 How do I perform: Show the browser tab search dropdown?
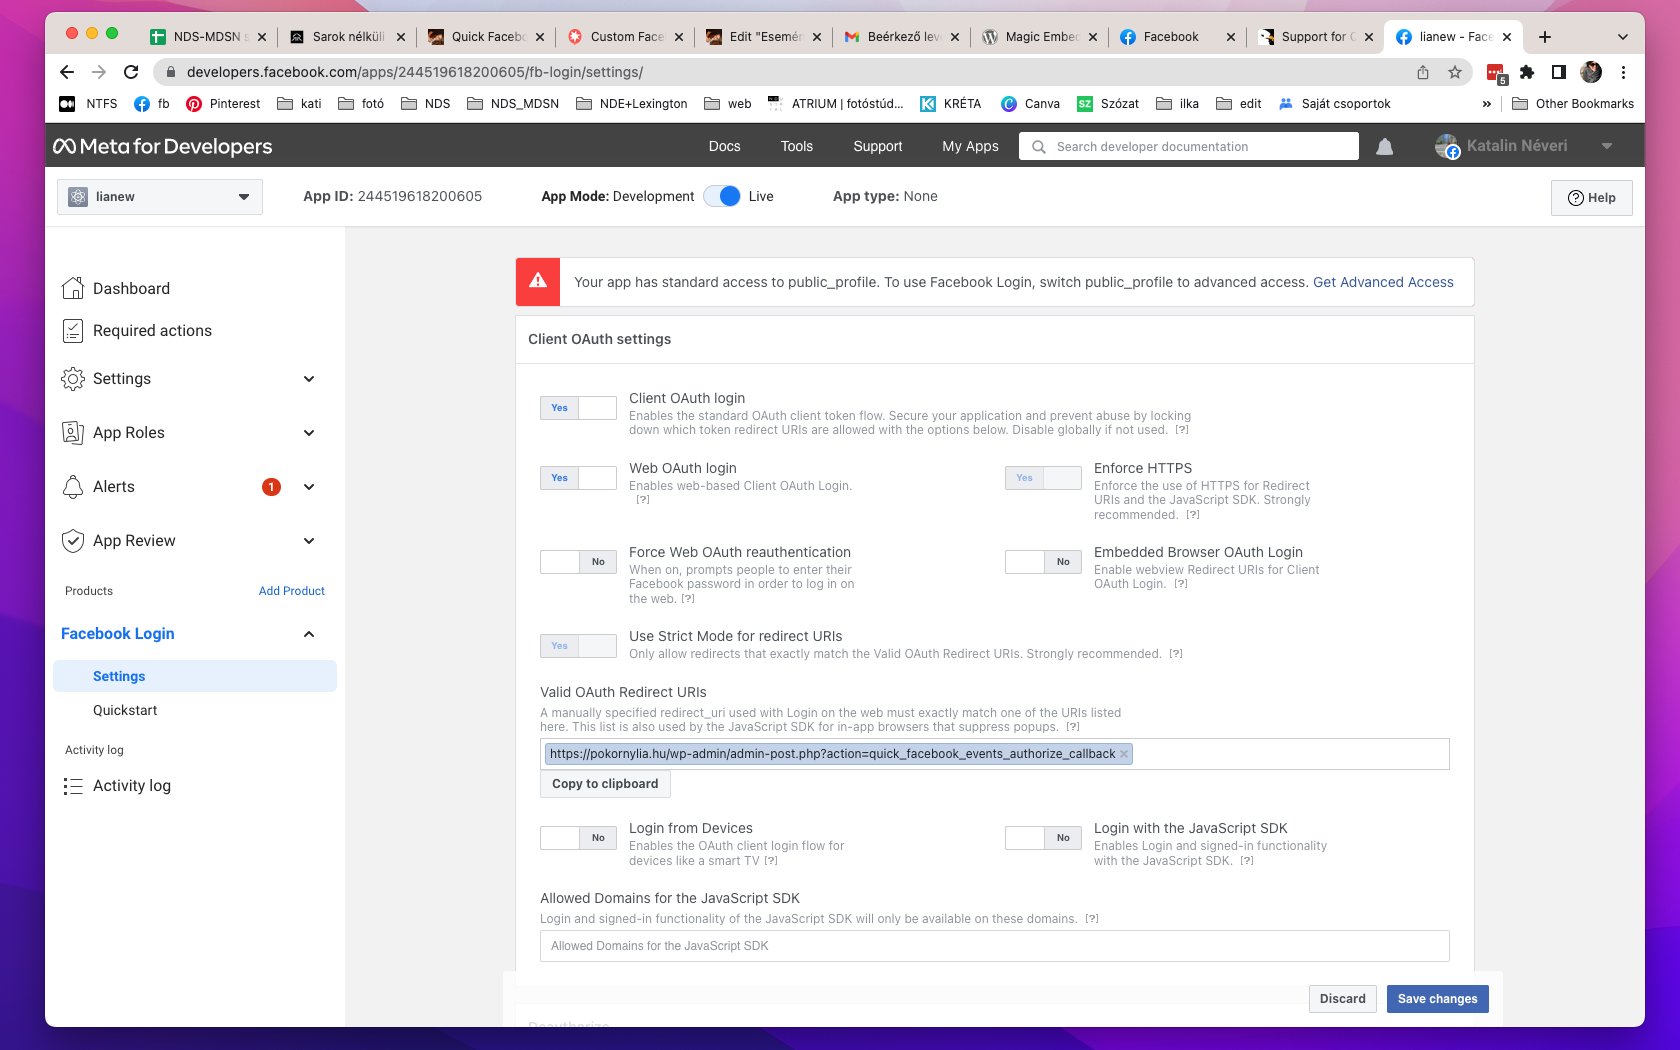1622,37
